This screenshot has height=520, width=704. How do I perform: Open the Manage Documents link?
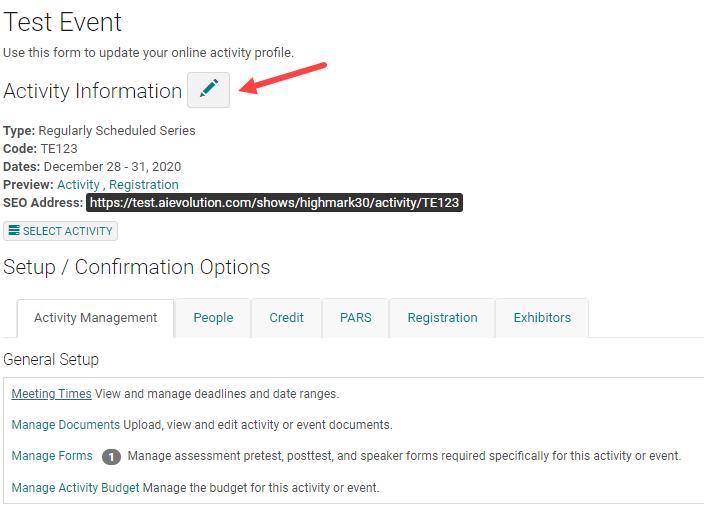[x=65, y=425]
